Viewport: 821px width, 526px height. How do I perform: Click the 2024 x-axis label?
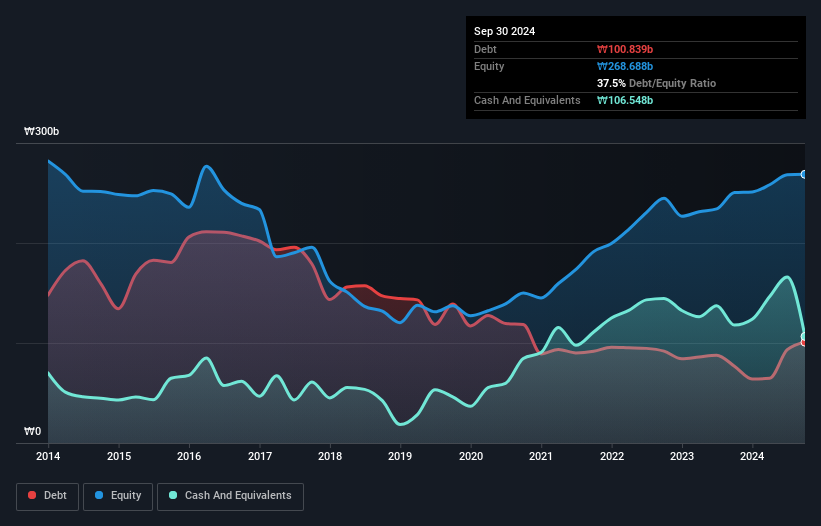752,456
